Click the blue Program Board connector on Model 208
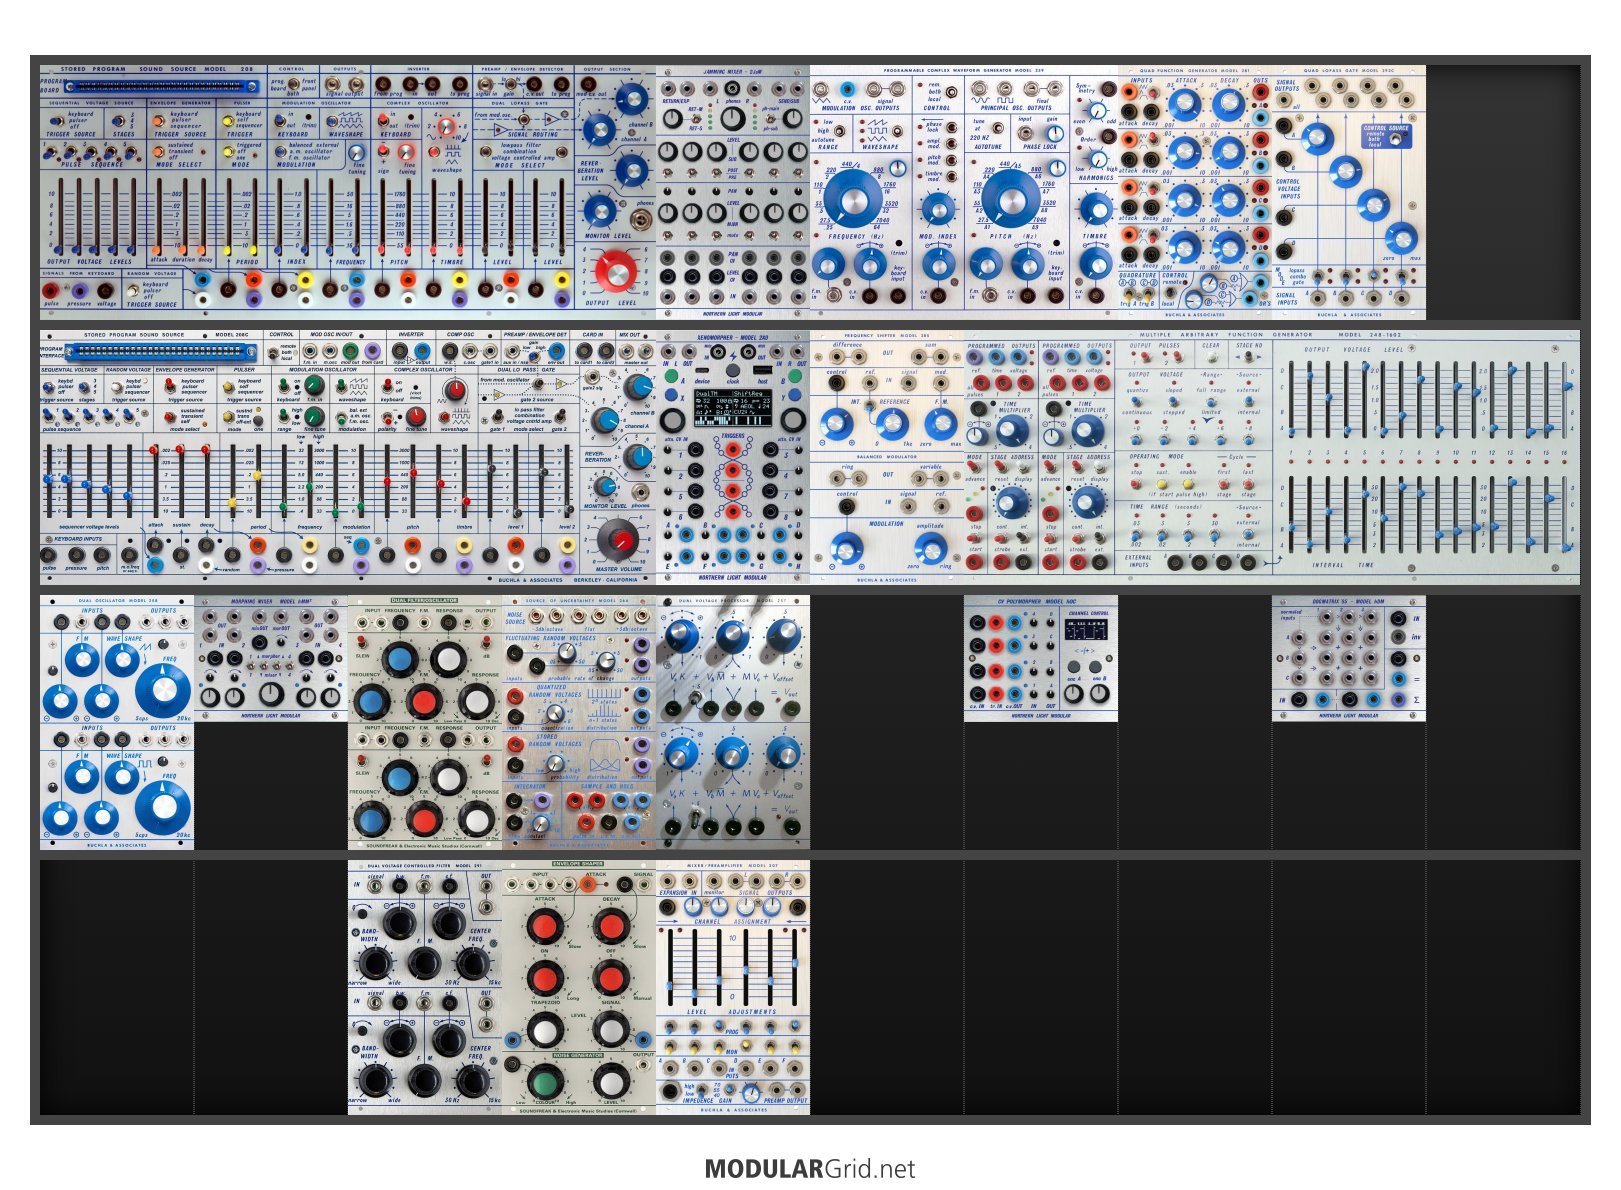 [160, 85]
